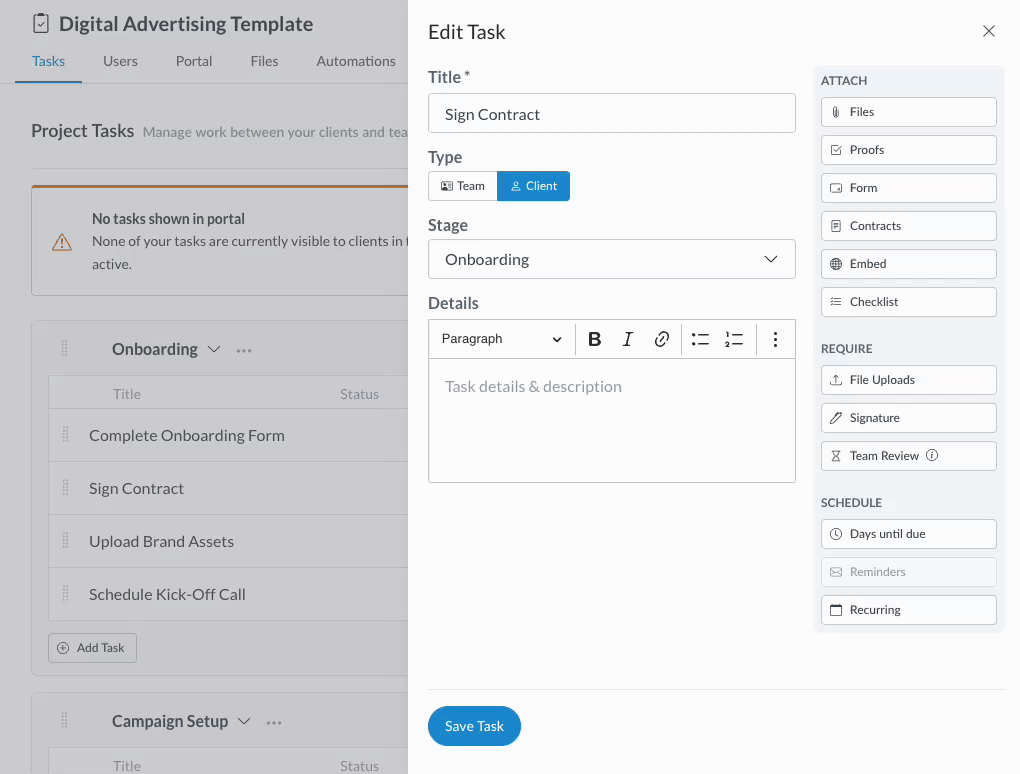Open the Stage dropdown showing Onboarding
This screenshot has width=1020, height=774.
(611, 259)
